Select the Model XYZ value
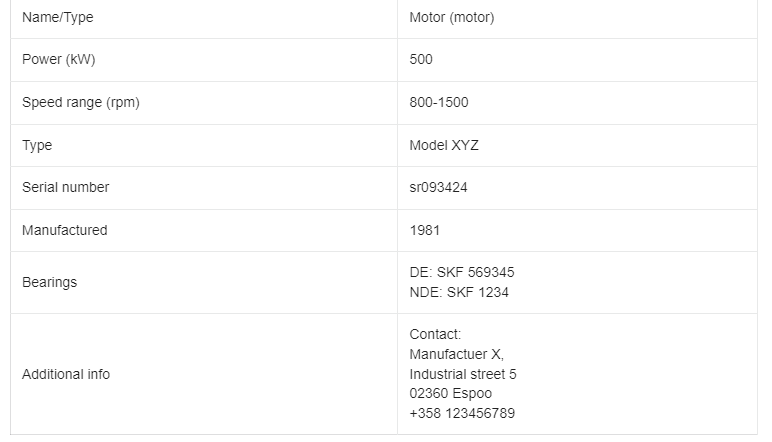Viewport: 772px width, 442px height. (x=444, y=145)
